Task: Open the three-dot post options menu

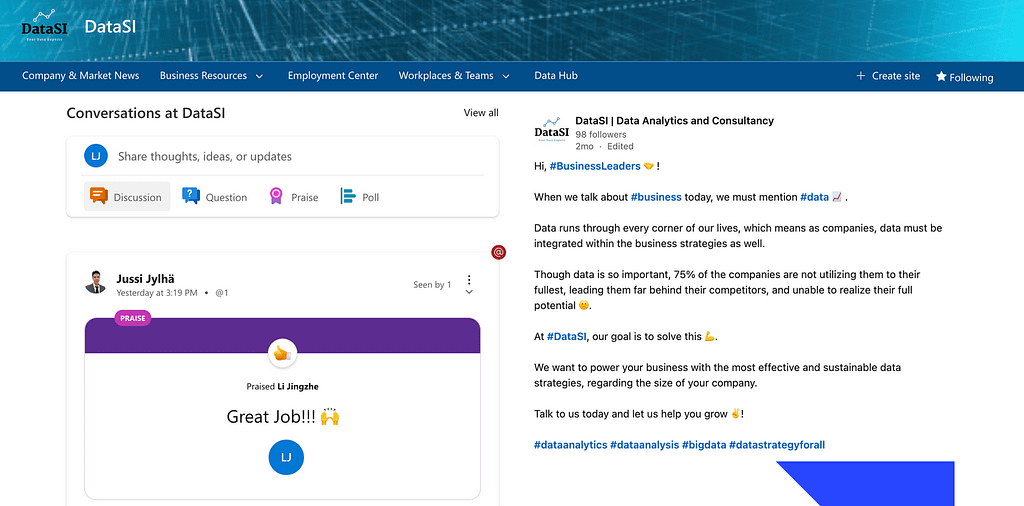Action: coord(469,280)
